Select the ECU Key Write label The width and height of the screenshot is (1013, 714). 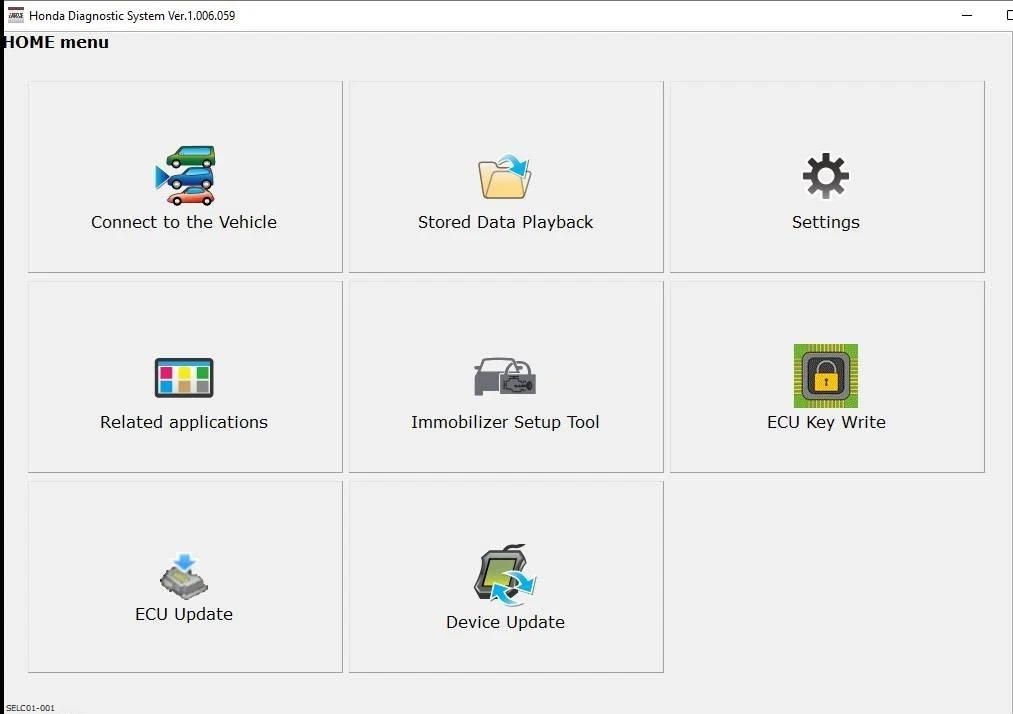click(826, 422)
